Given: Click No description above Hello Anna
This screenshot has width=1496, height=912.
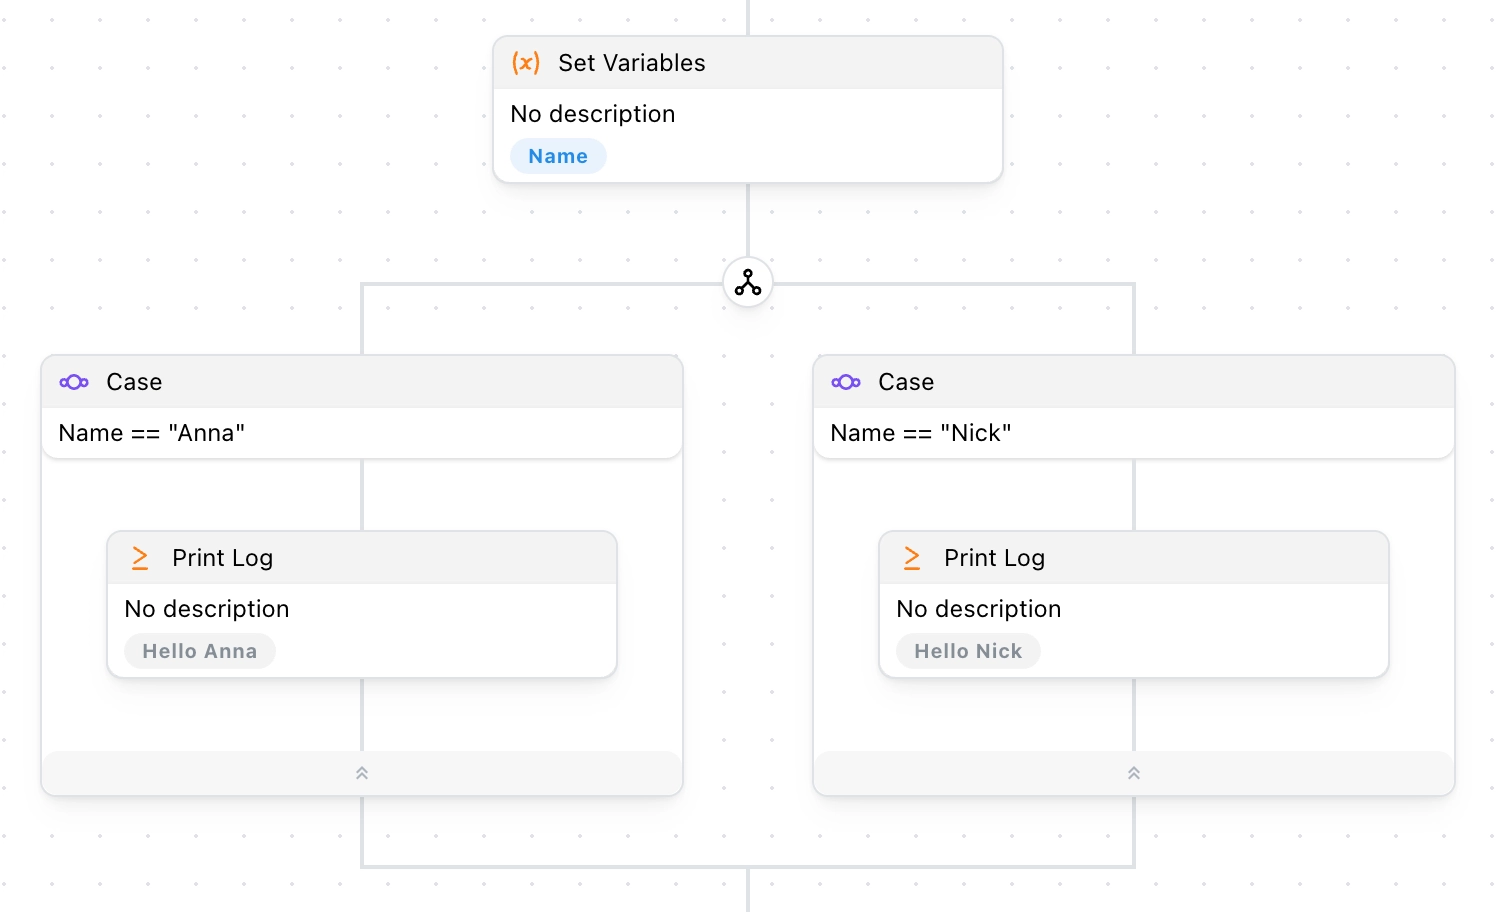Looking at the screenshot, I should click(x=207, y=609).
